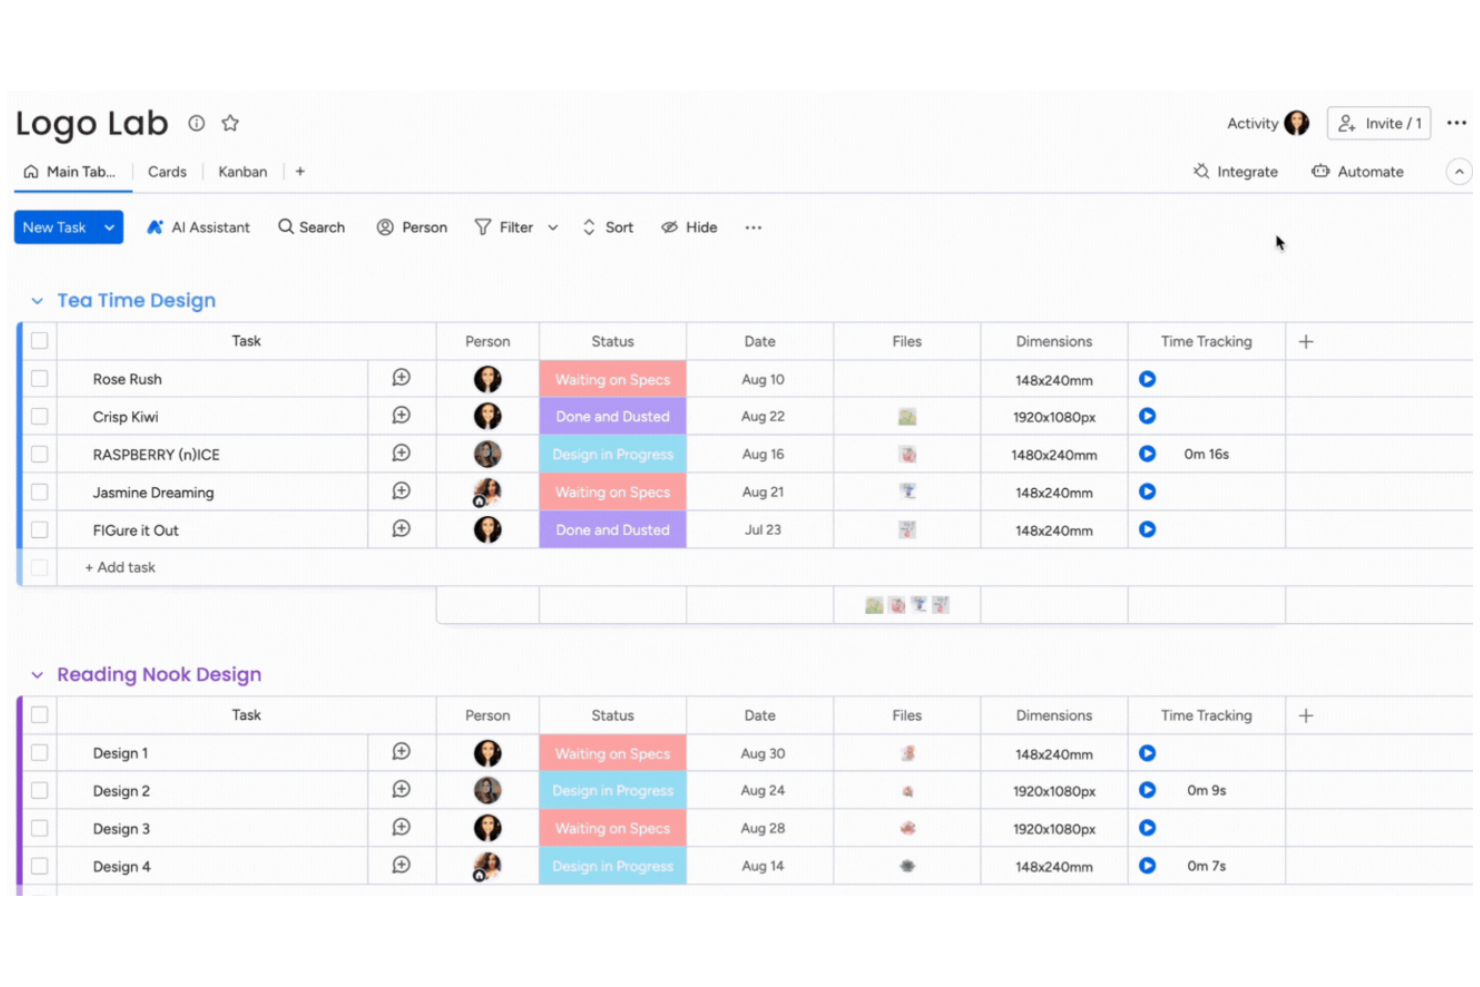This screenshot has width=1480, height=987.
Task: Check the checkbox for the Crisp Kiwi row
Action: (x=39, y=416)
